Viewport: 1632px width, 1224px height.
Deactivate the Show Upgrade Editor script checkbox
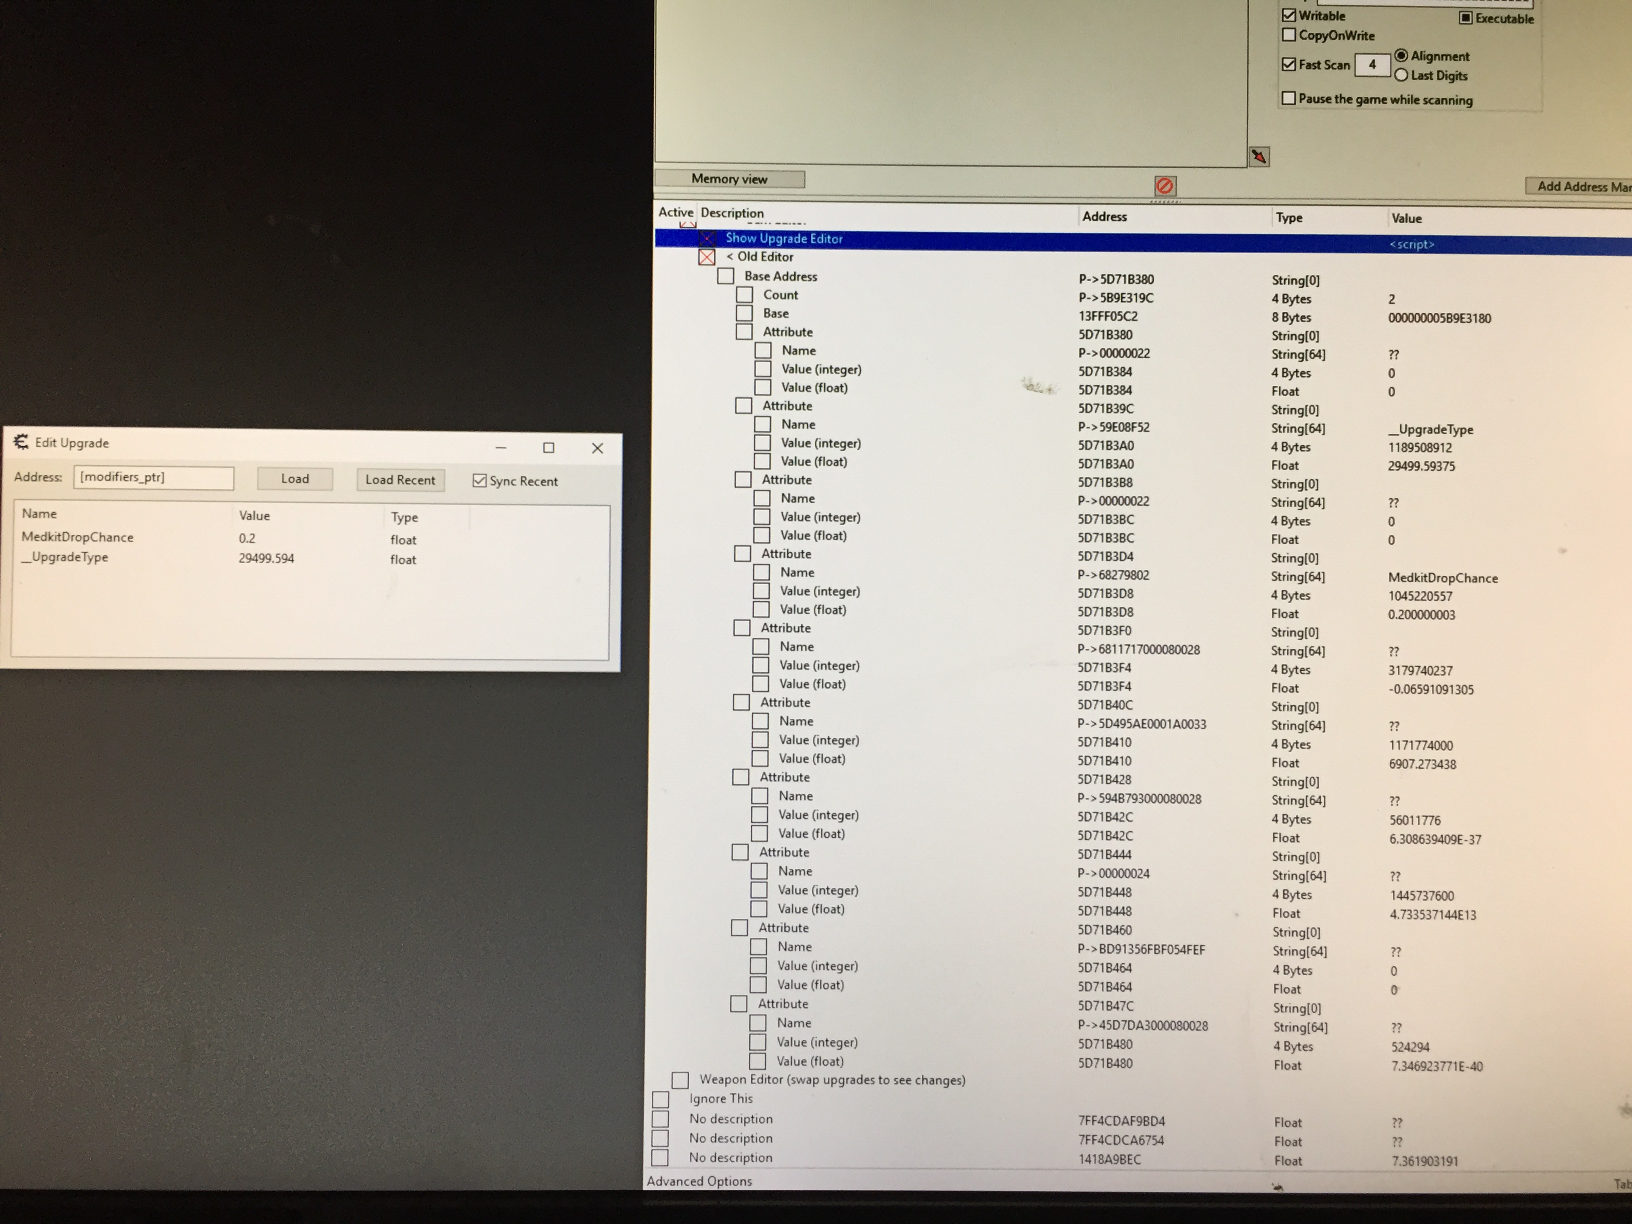(708, 238)
